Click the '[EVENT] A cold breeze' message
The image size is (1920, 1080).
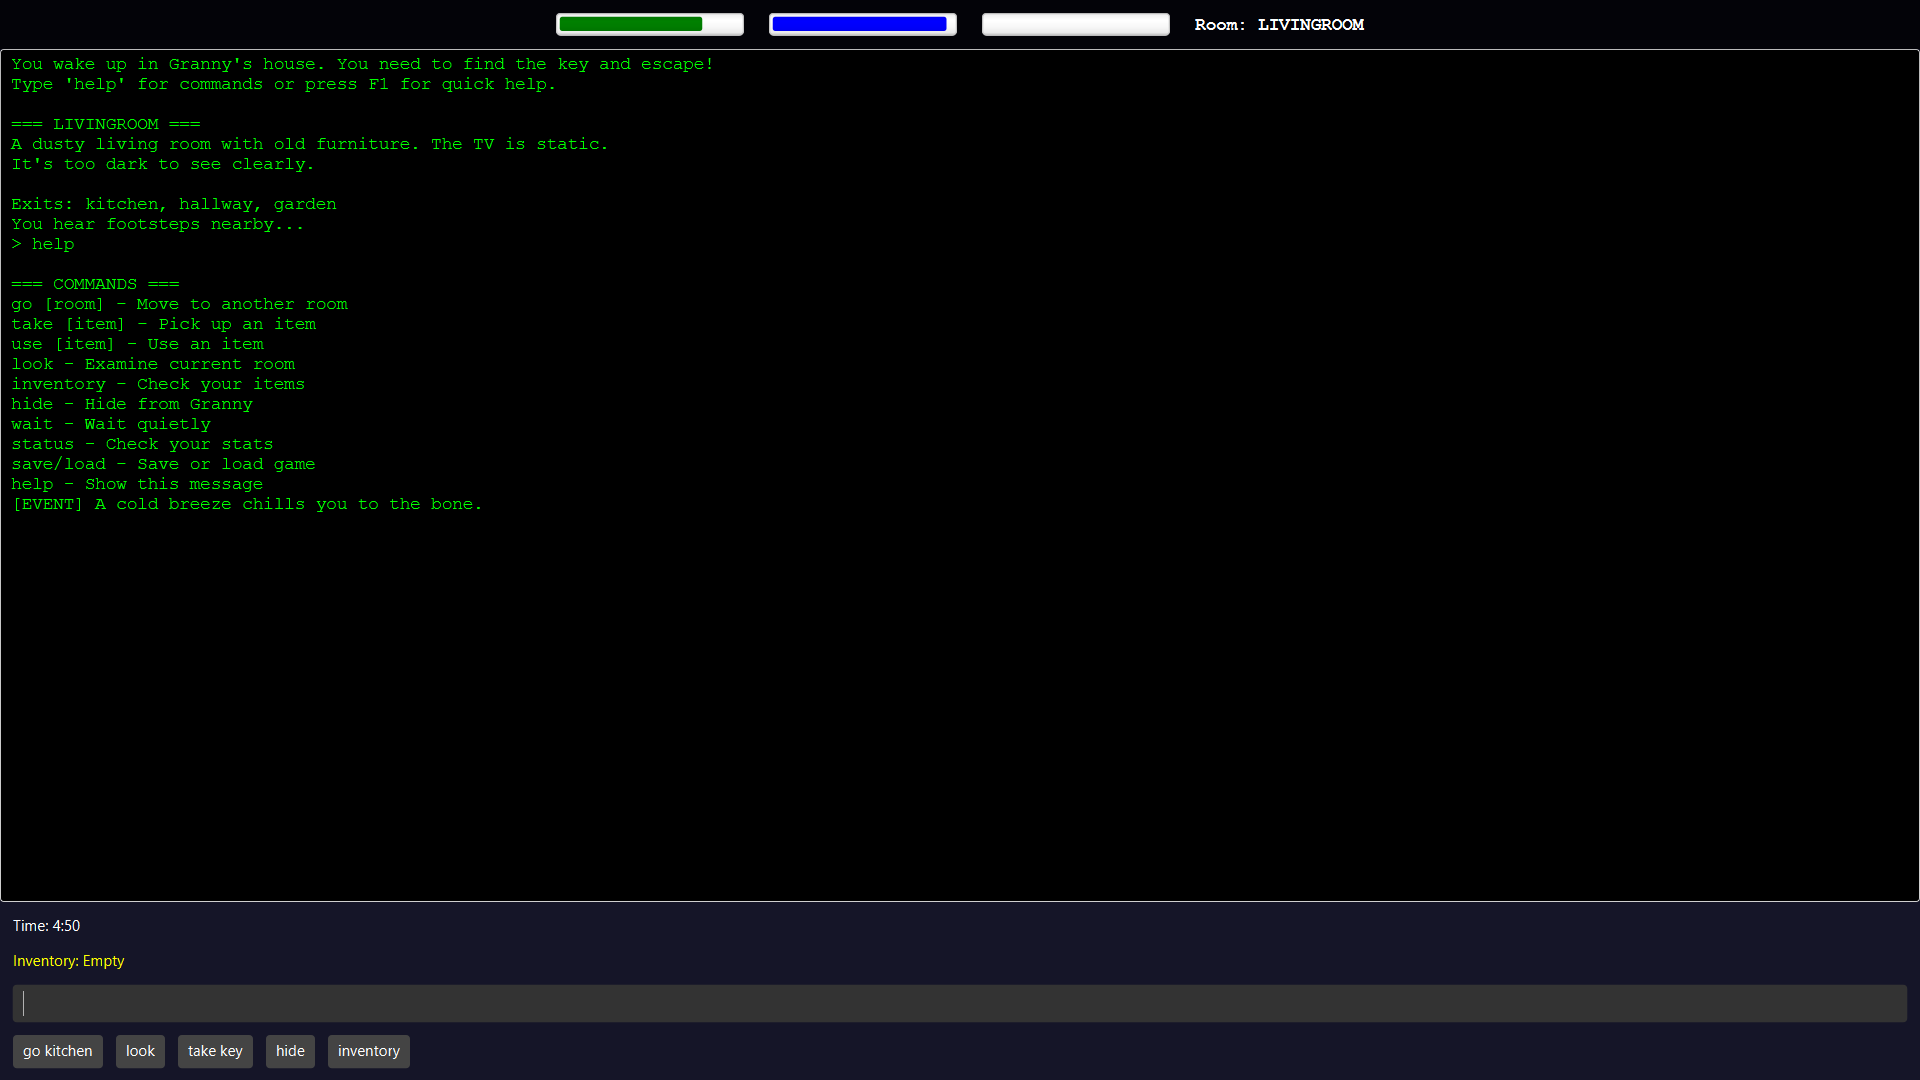(246, 504)
